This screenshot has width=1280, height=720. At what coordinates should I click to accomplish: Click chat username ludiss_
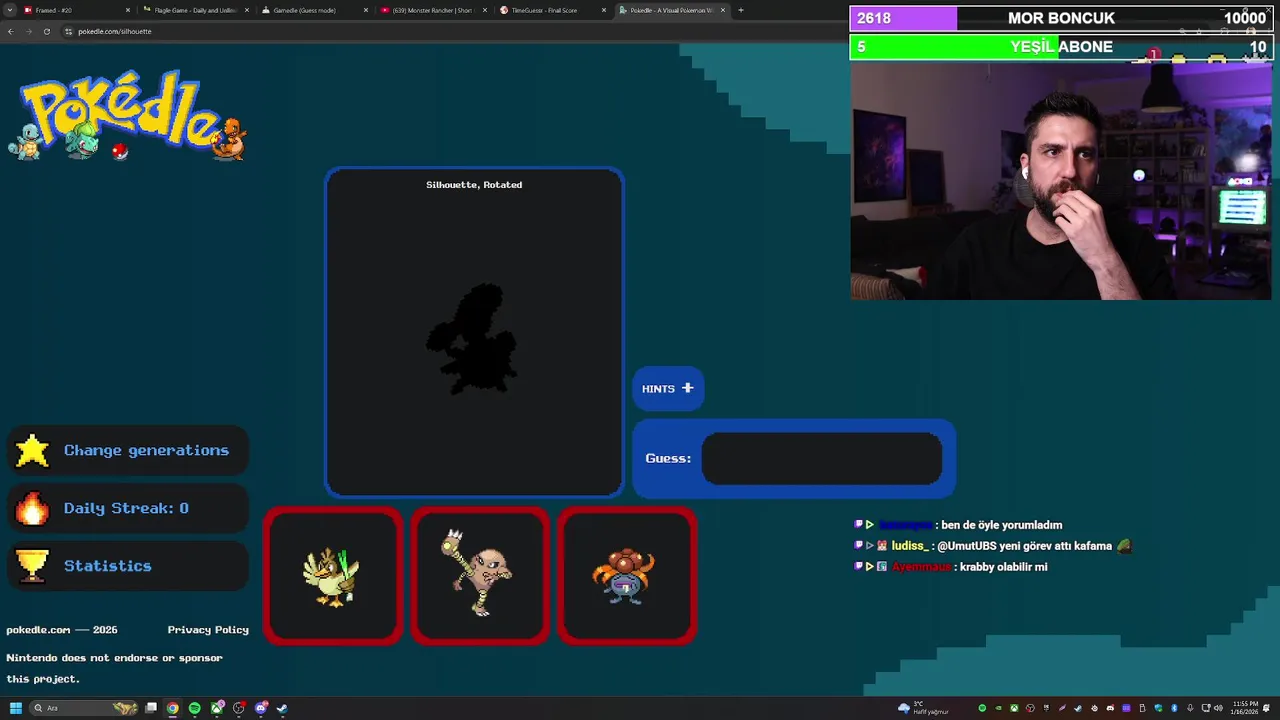(x=910, y=546)
